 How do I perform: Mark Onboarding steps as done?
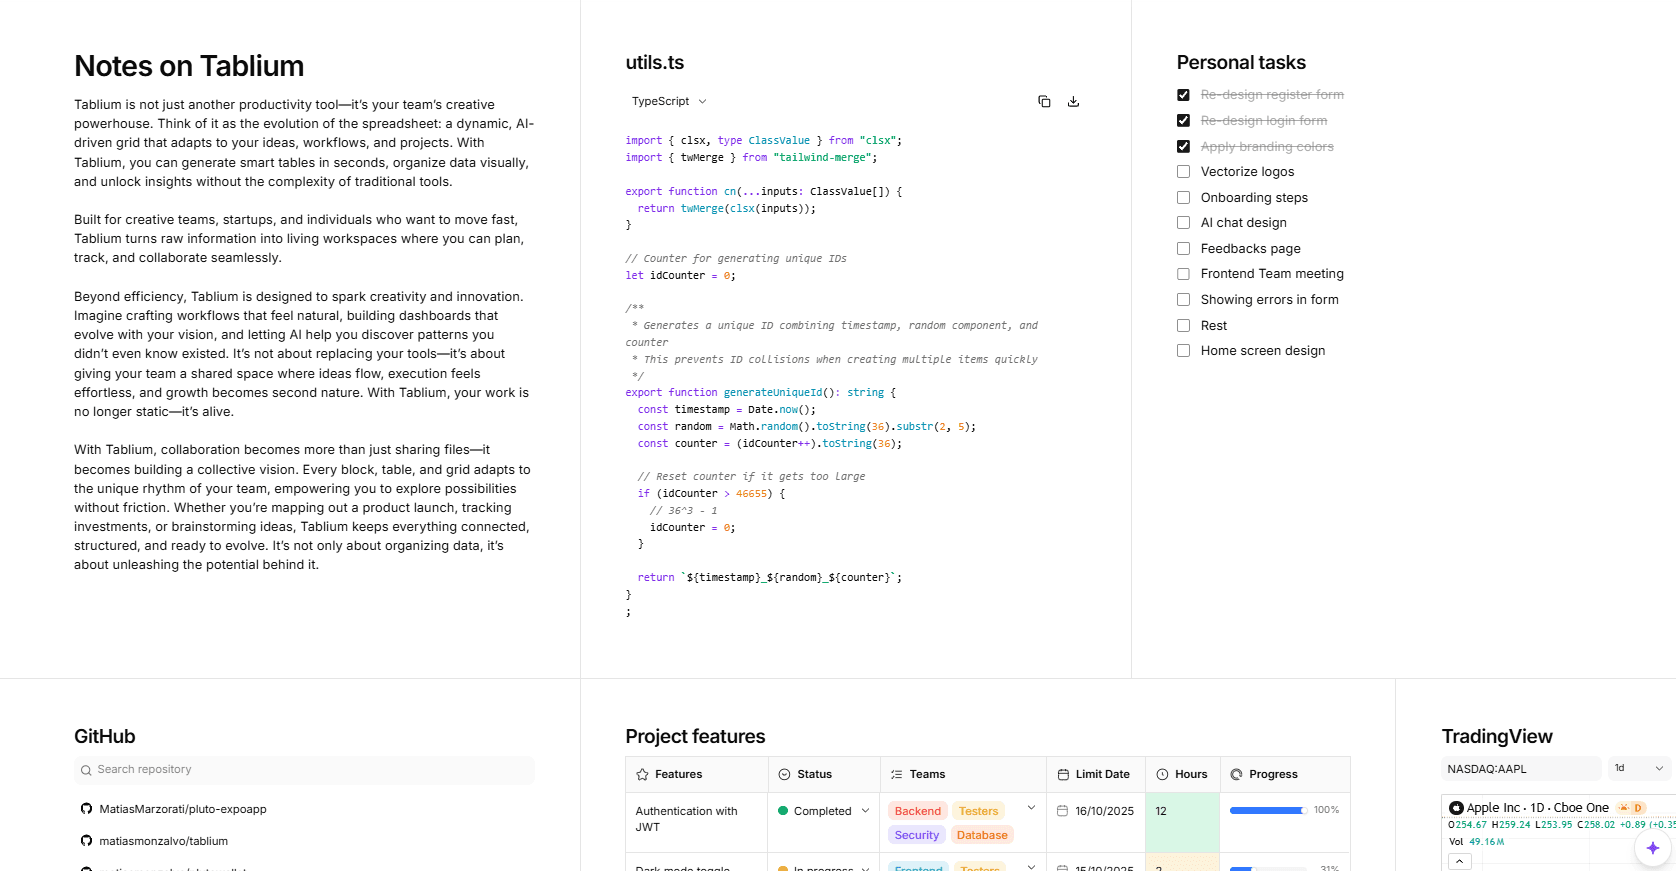[1183, 198]
